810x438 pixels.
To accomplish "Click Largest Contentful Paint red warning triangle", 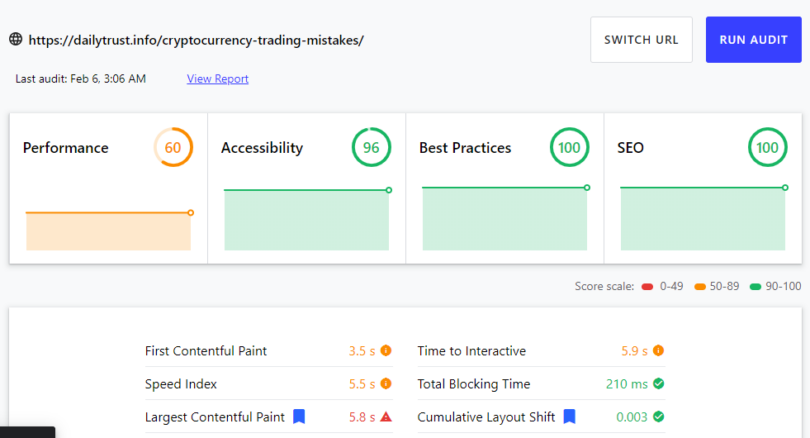I will click(386, 417).
